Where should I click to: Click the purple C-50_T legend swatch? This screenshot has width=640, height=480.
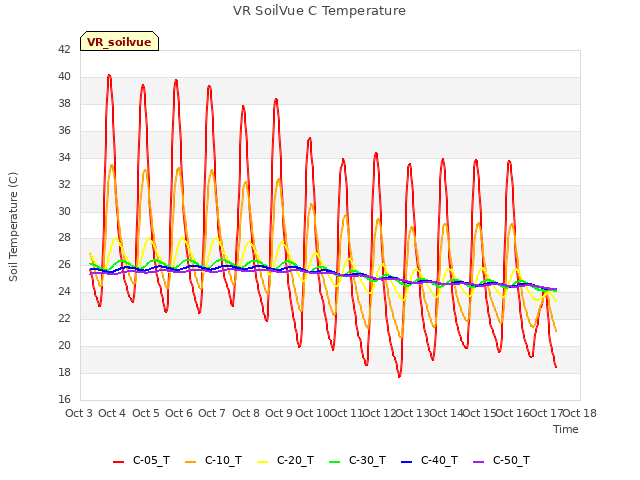478,462
